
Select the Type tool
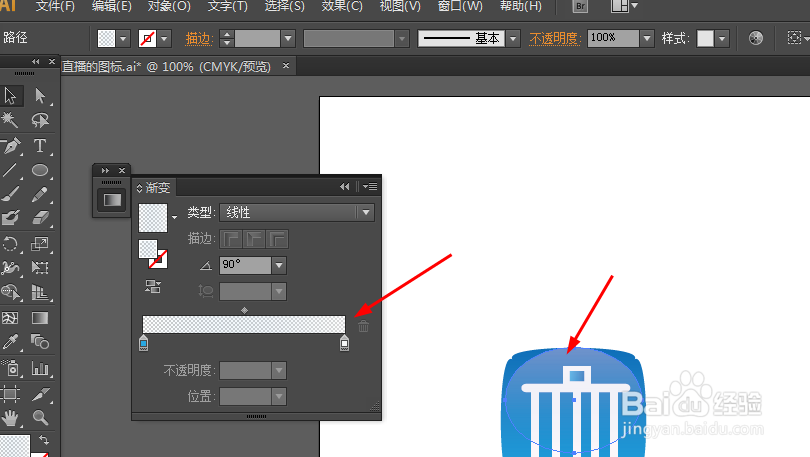(x=40, y=146)
